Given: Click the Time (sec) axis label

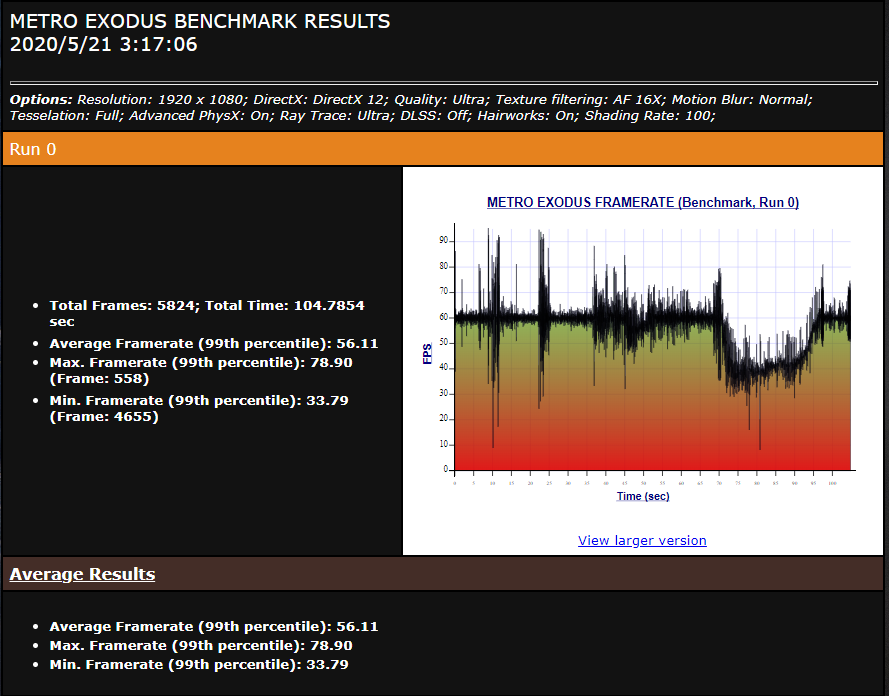Looking at the screenshot, I should 643,496.
